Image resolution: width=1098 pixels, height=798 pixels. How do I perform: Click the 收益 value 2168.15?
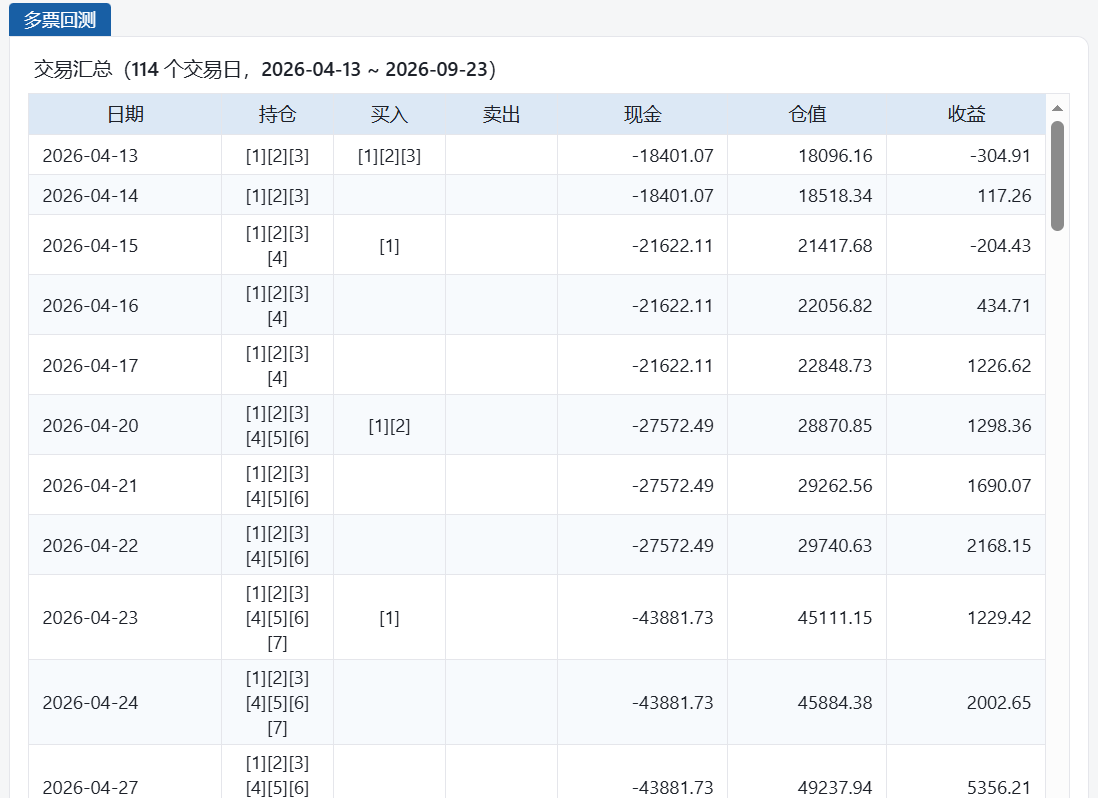(999, 545)
